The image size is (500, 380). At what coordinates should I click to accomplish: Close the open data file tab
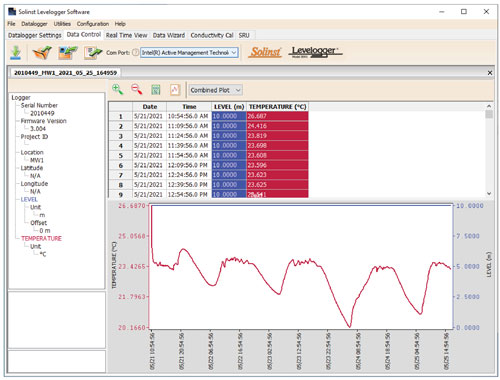(x=490, y=73)
